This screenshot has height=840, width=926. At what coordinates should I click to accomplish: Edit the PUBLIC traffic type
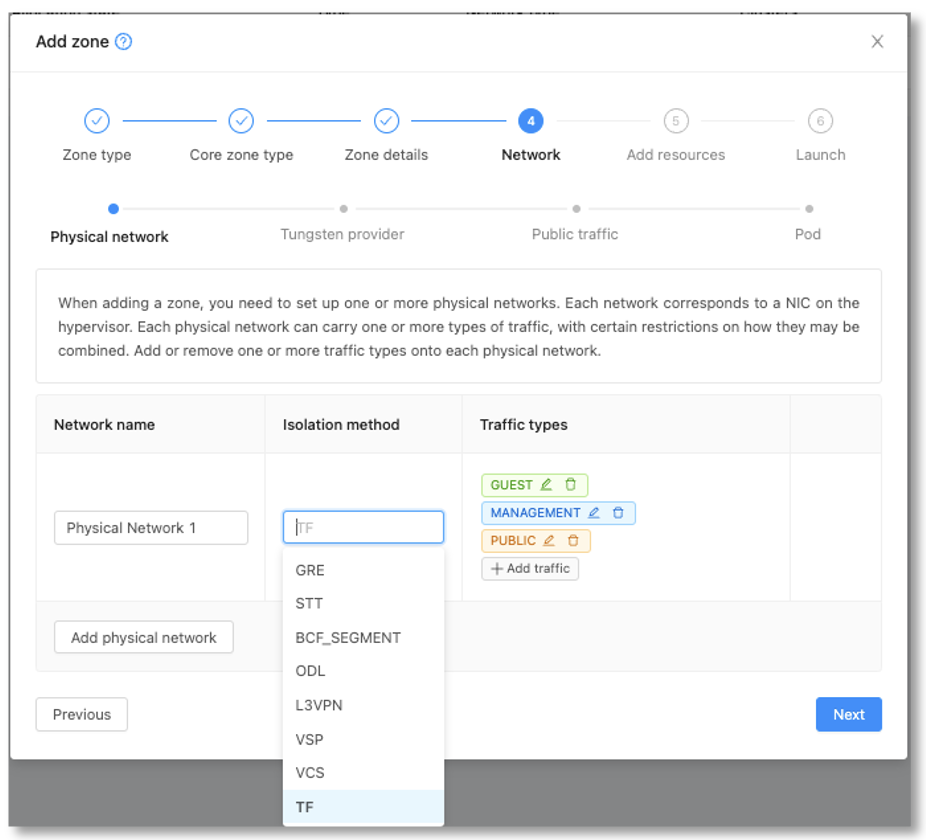549,540
